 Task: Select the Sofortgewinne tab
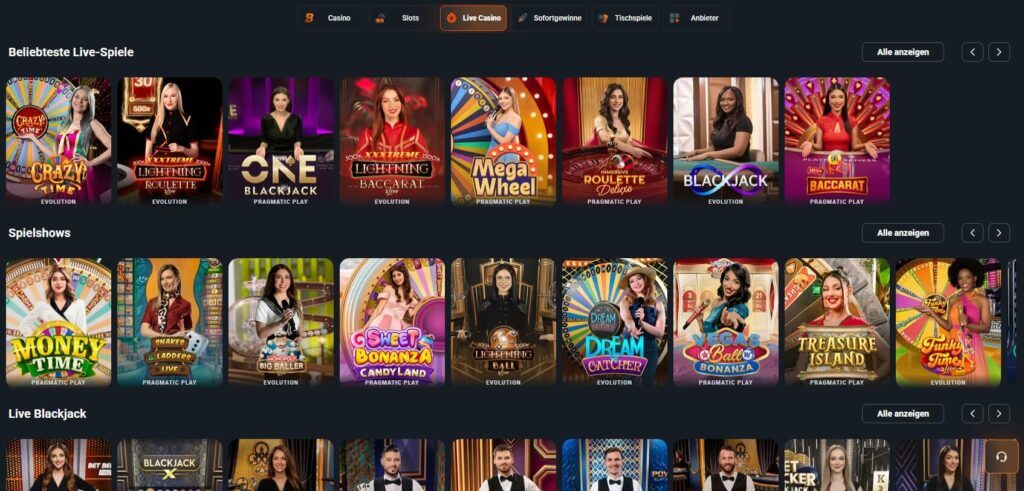click(549, 18)
